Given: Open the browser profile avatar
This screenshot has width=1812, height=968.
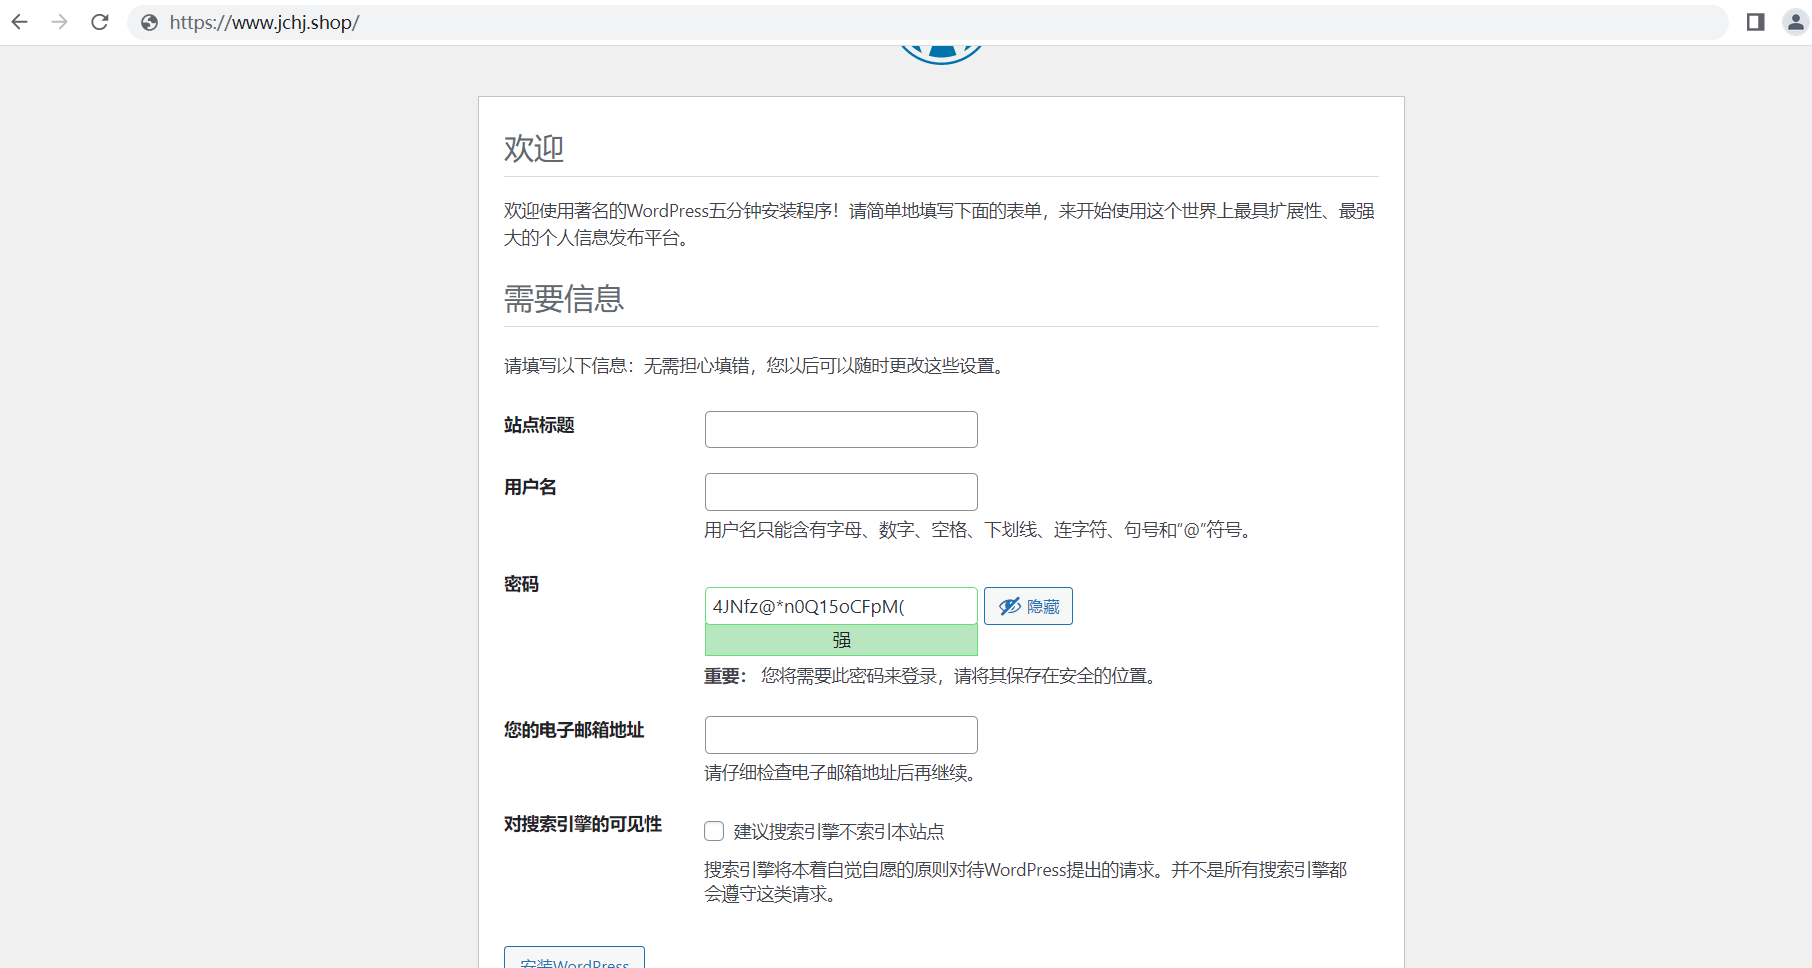Looking at the screenshot, I should pos(1796,22).
